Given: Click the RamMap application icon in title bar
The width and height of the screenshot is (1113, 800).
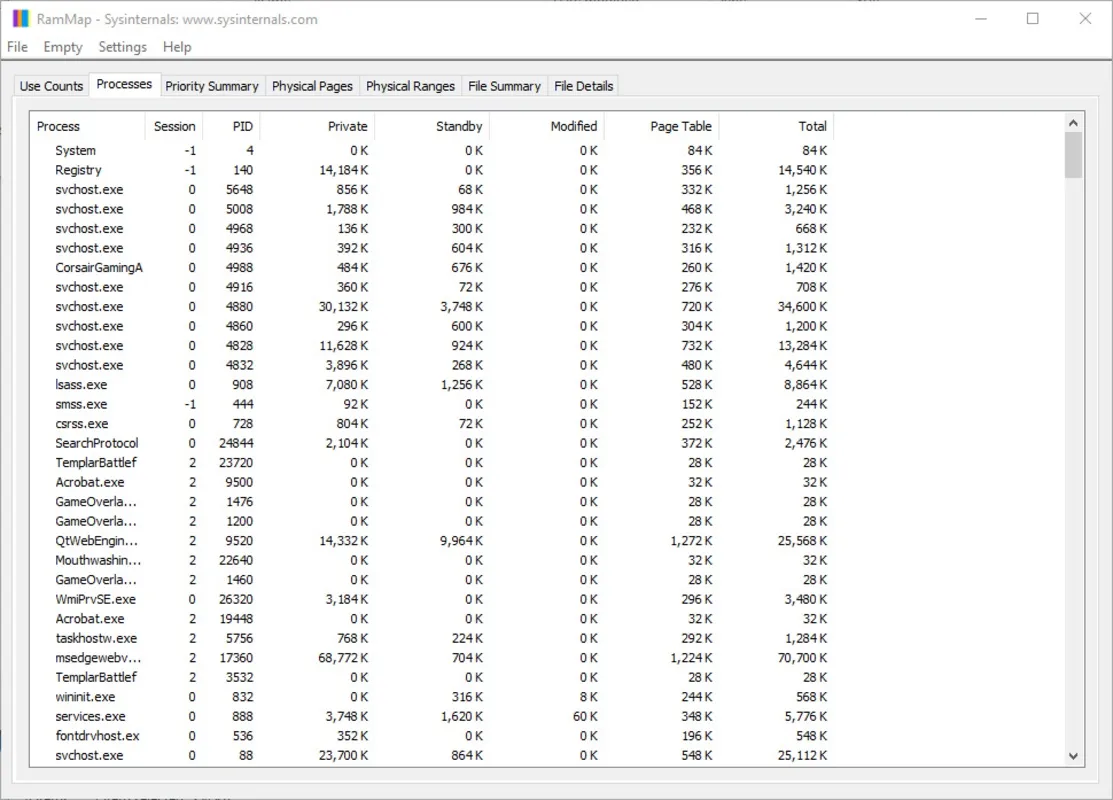Looking at the screenshot, I should coord(21,18).
